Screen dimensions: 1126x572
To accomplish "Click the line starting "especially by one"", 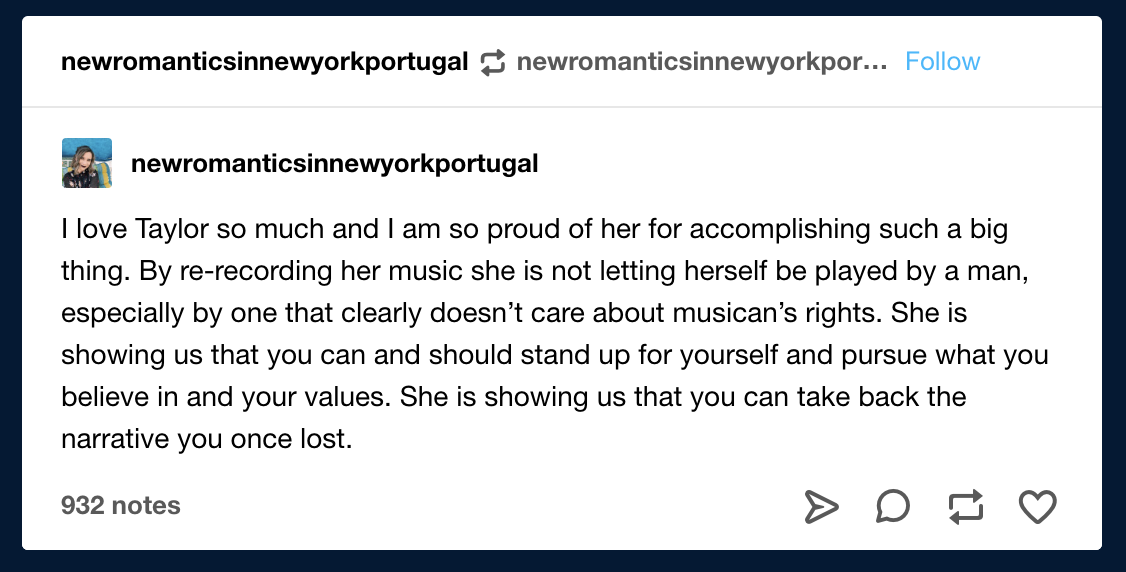I will [514, 313].
